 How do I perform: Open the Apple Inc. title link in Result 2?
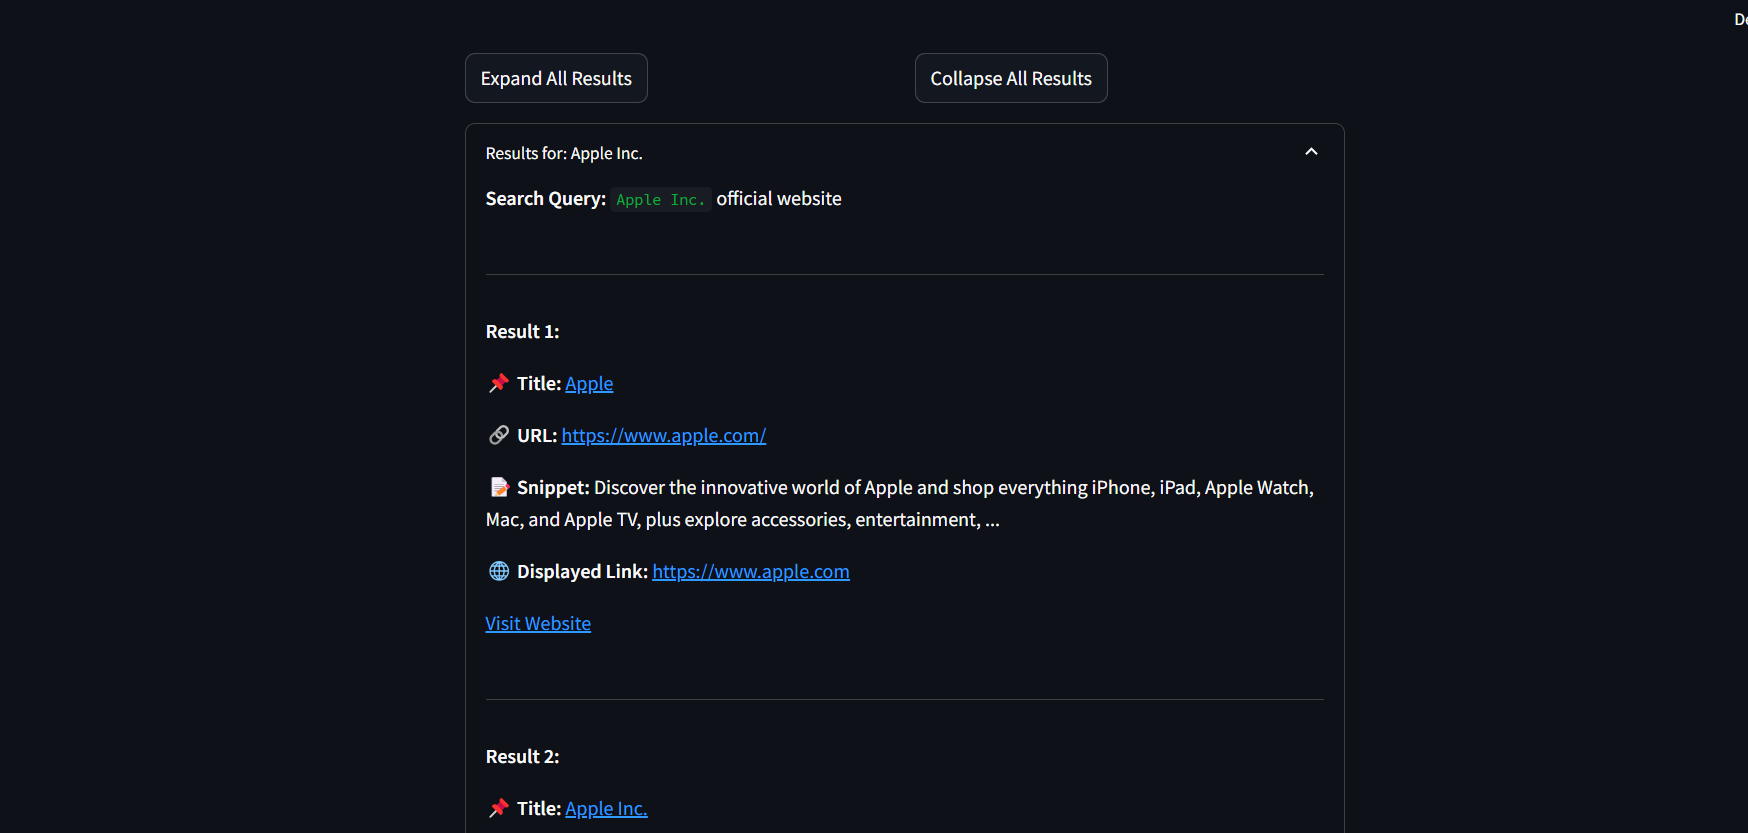[x=606, y=808]
